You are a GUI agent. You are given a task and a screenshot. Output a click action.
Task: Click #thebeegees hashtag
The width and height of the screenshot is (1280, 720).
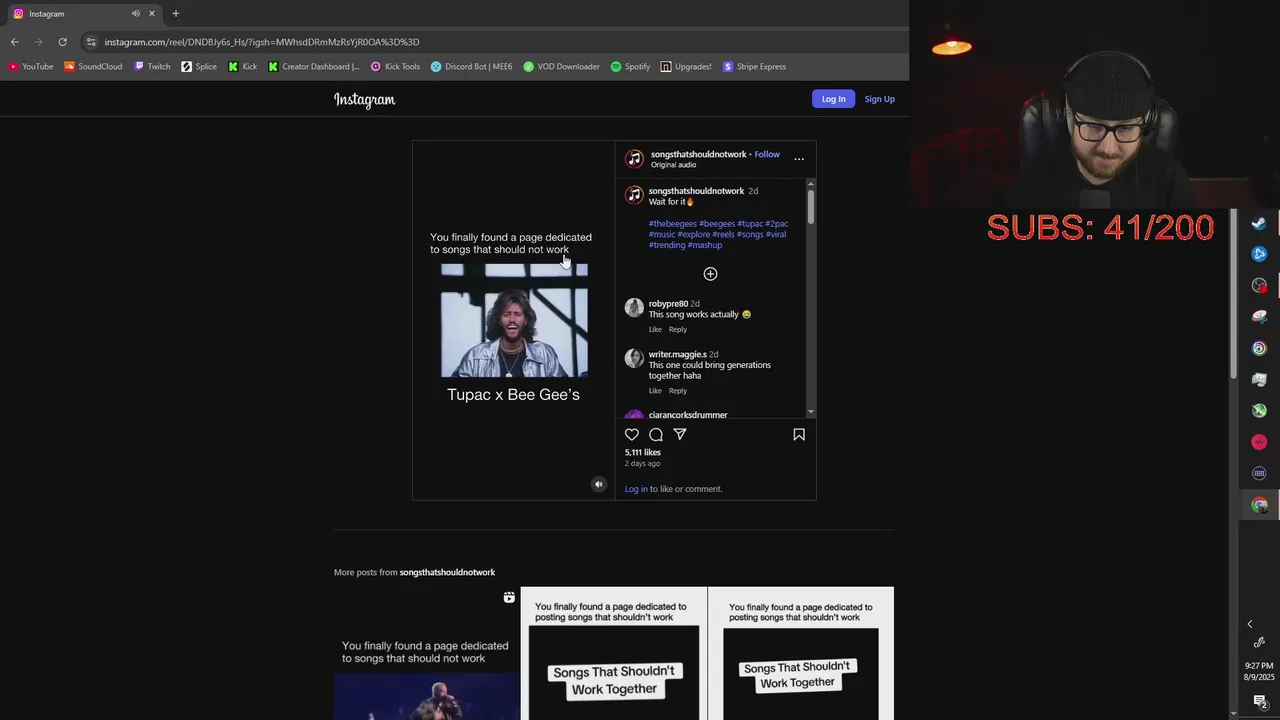(672, 224)
